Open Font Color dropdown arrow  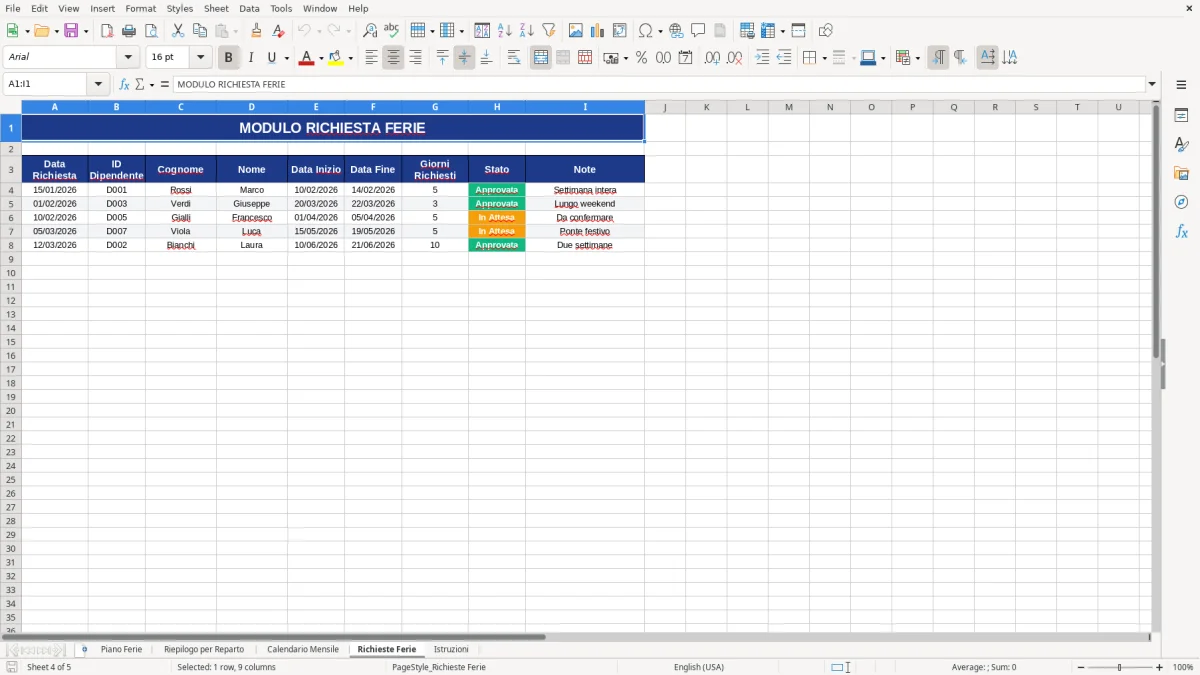click(x=321, y=58)
